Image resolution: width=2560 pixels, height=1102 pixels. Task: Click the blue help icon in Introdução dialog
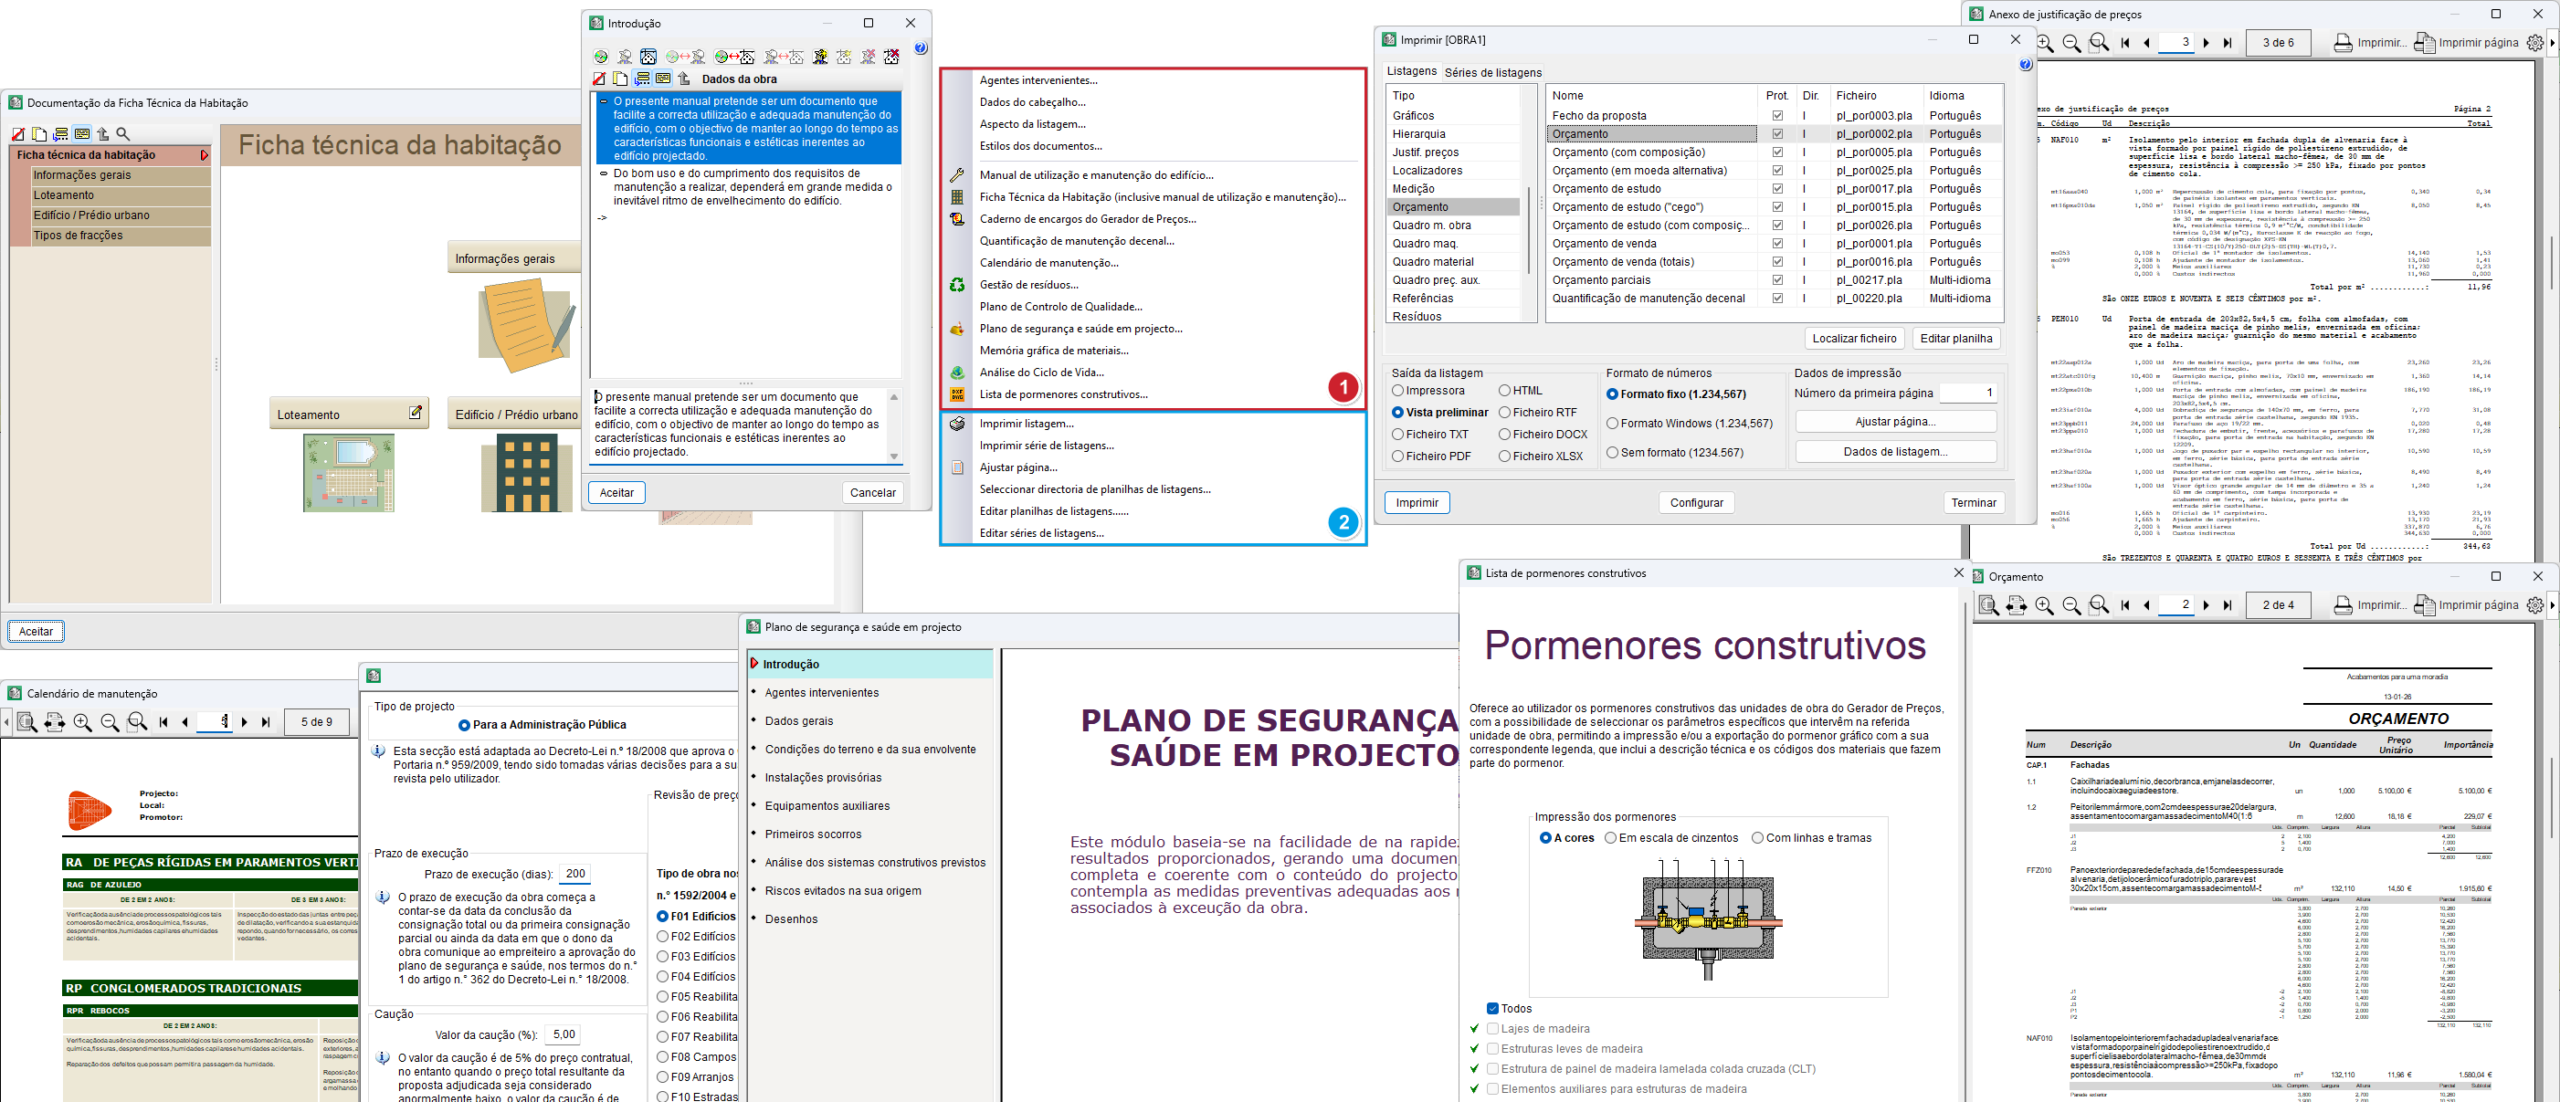[920, 48]
